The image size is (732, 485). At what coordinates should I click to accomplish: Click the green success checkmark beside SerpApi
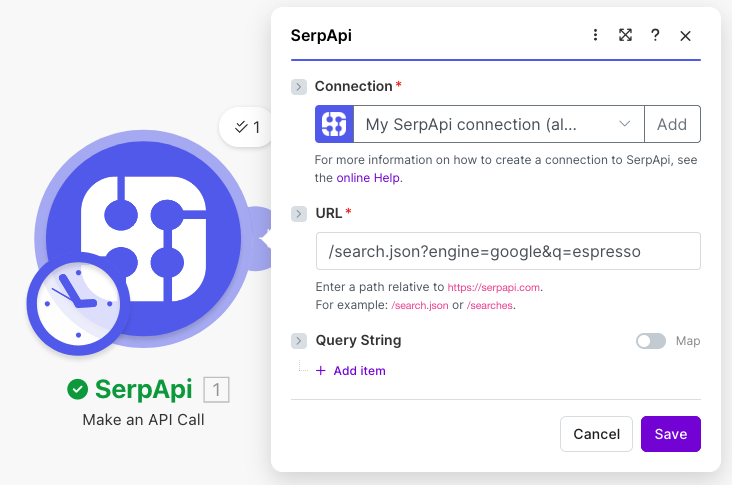click(x=77, y=389)
